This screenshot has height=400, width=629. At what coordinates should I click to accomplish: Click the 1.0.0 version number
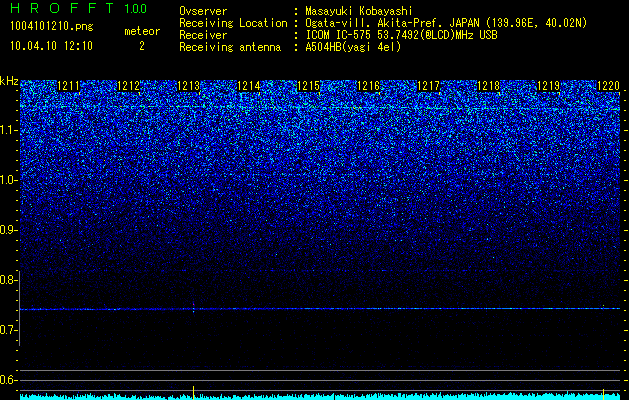(x=136, y=8)
